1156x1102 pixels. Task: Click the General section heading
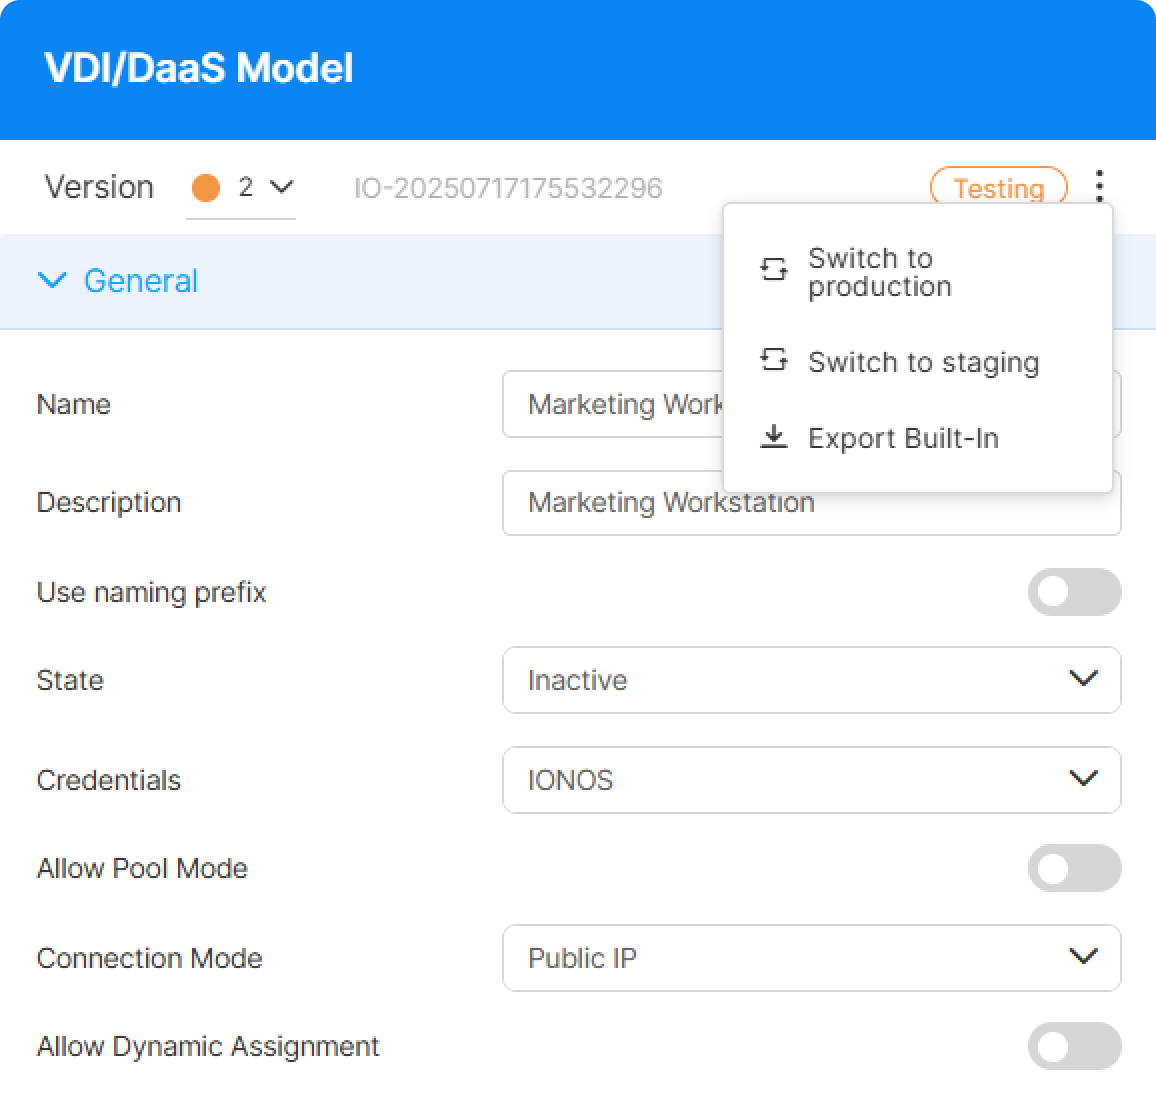click(x=141, y=281)
